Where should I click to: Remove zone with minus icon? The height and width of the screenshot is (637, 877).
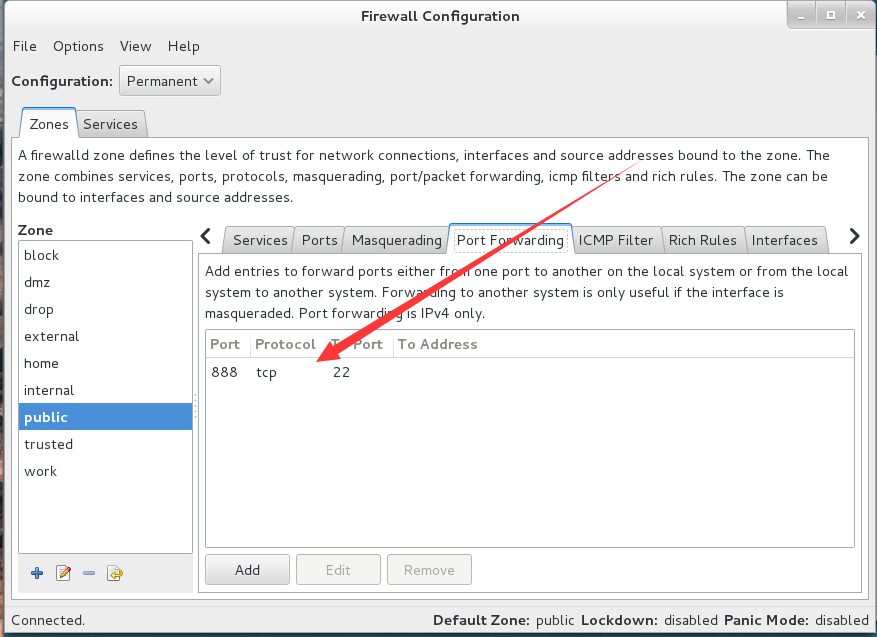pyautogui.click(x=89, y=573)
